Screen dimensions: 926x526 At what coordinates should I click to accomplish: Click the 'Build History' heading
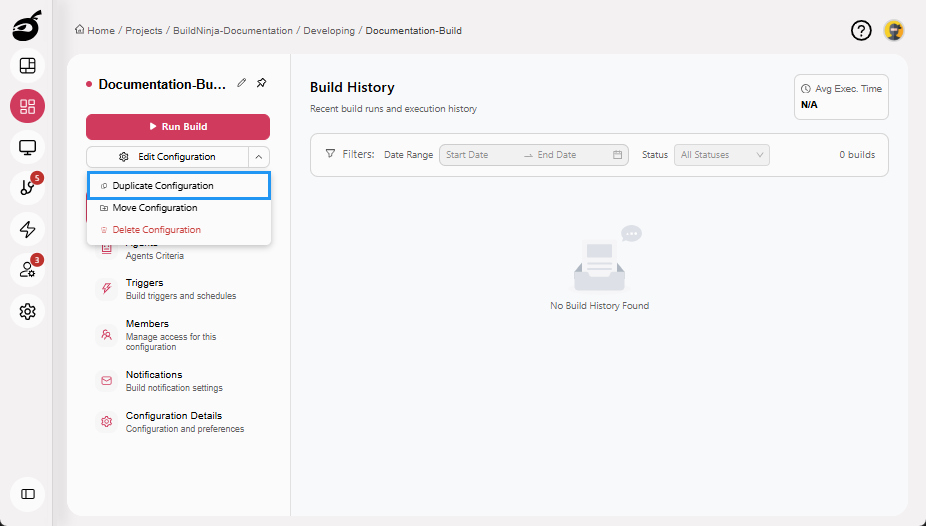coord(352,87)
